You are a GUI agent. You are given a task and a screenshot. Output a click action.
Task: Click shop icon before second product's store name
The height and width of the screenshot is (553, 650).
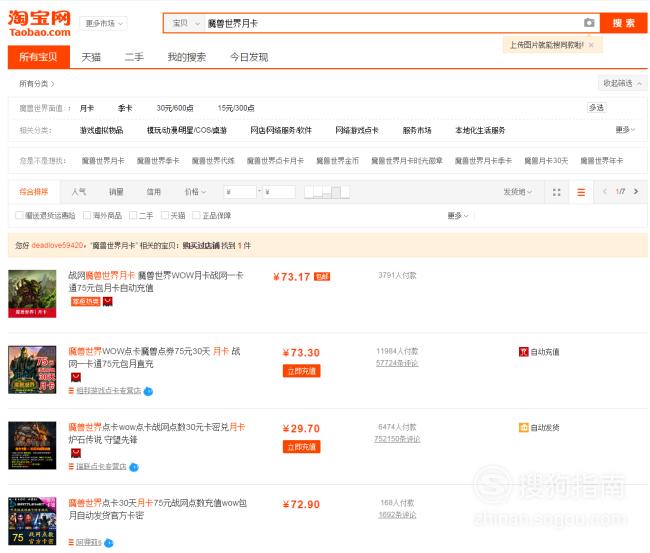tap(71, 390)
